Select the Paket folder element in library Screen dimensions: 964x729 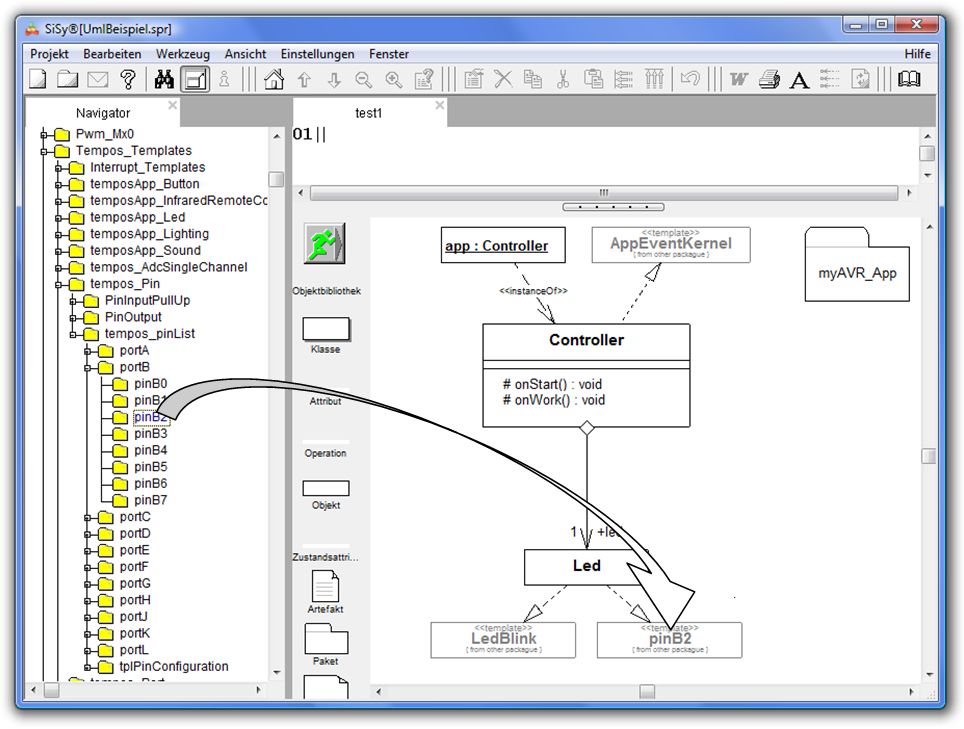click(x=326, y=638)
